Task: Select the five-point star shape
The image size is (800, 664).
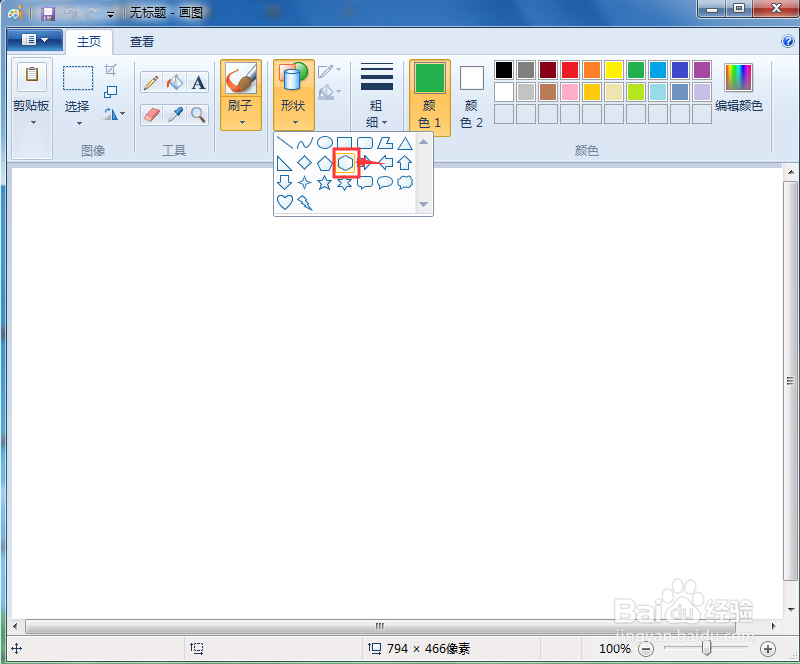Action: click(x=324, y=182)
